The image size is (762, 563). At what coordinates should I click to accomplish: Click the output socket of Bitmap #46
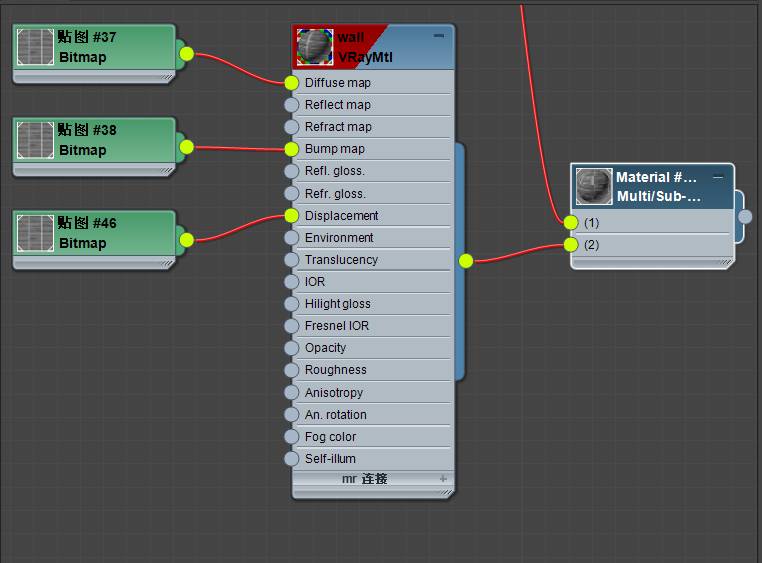coord(187,240)
